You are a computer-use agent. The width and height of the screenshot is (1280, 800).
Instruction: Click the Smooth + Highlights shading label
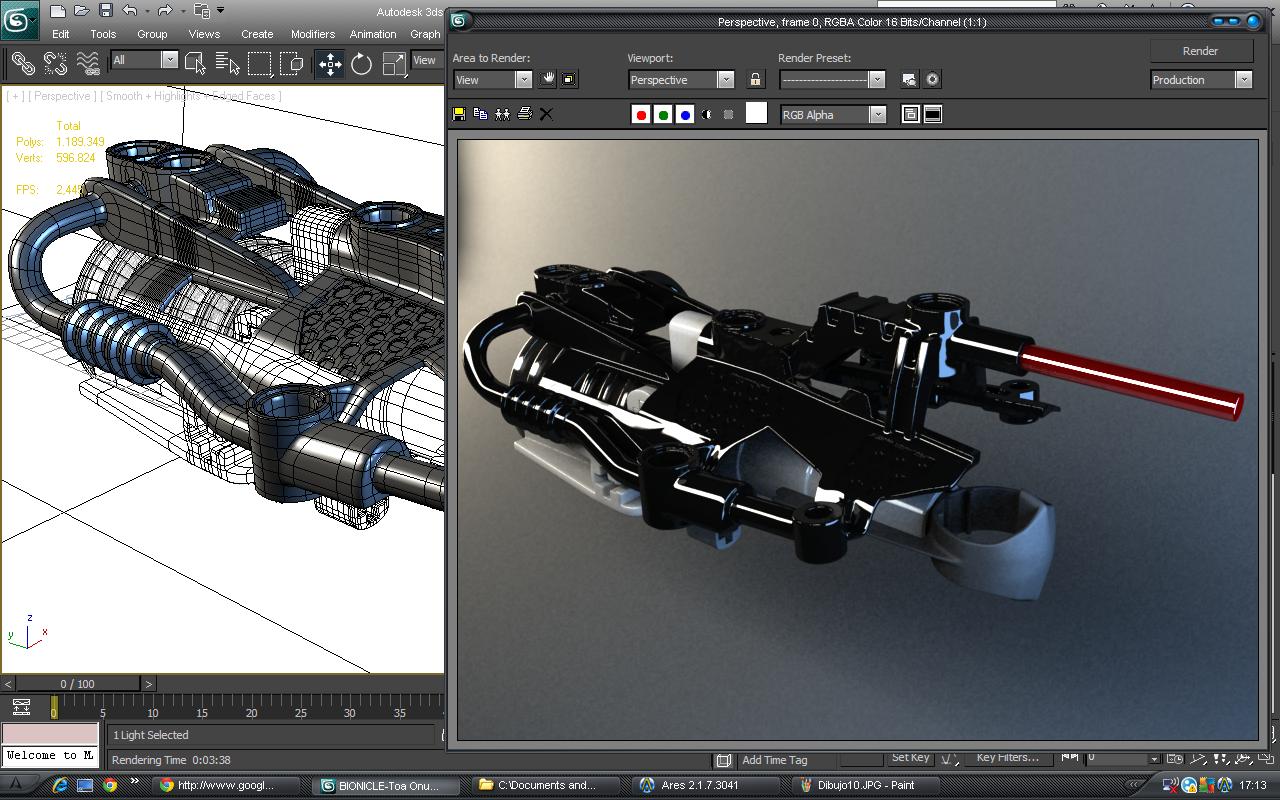click(191, 96)
